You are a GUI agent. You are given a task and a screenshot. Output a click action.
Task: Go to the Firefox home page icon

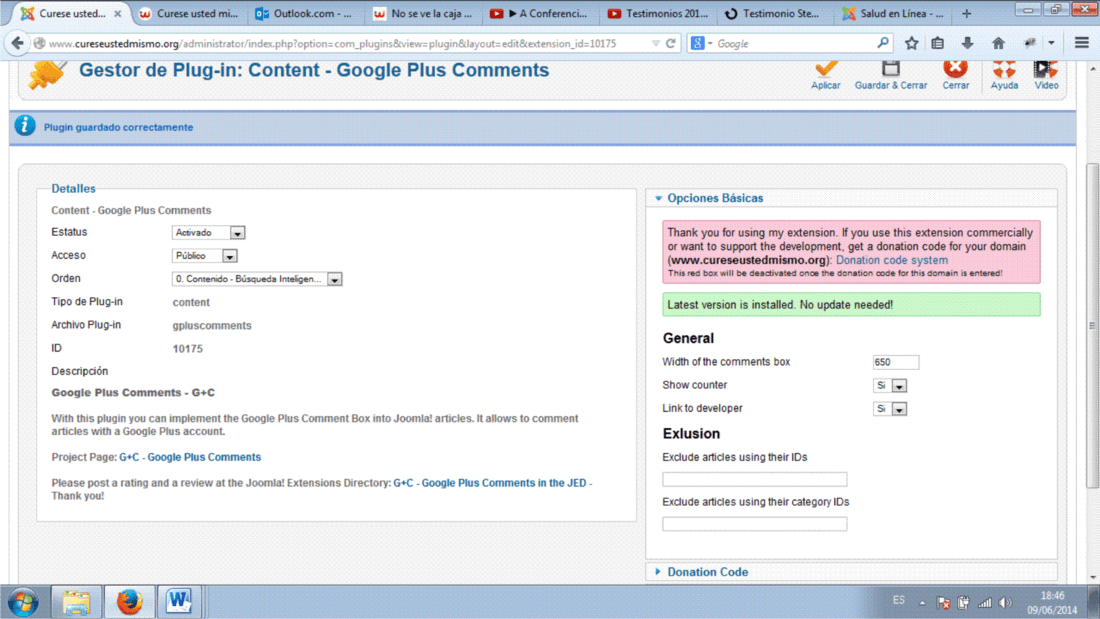click(998, 44)
